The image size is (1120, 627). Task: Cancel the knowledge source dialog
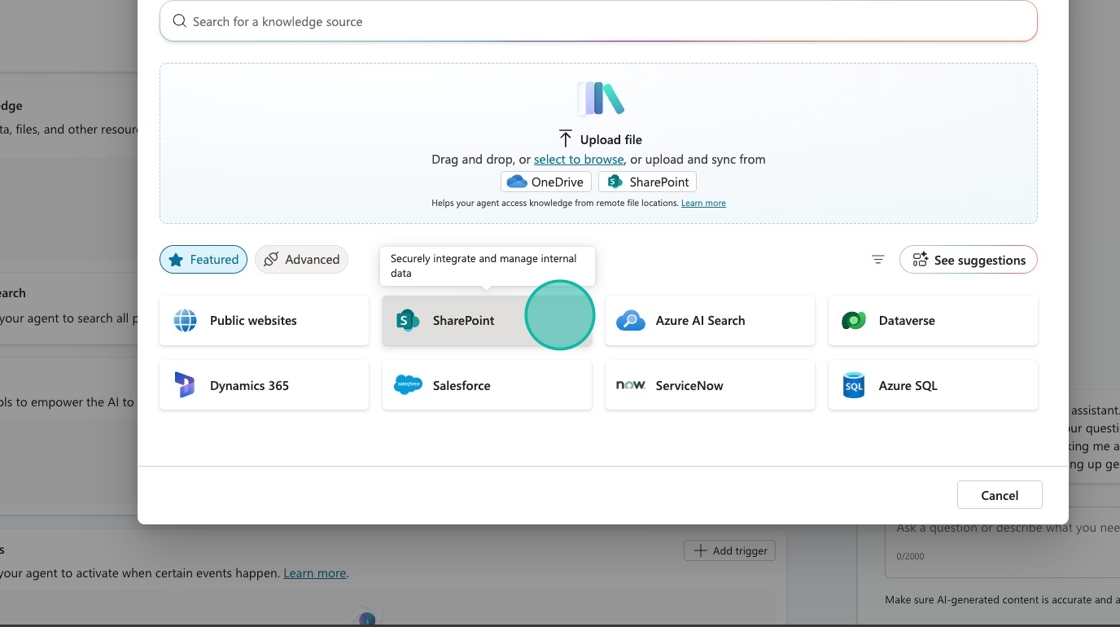pyautogui.click(x=999, y=495)
